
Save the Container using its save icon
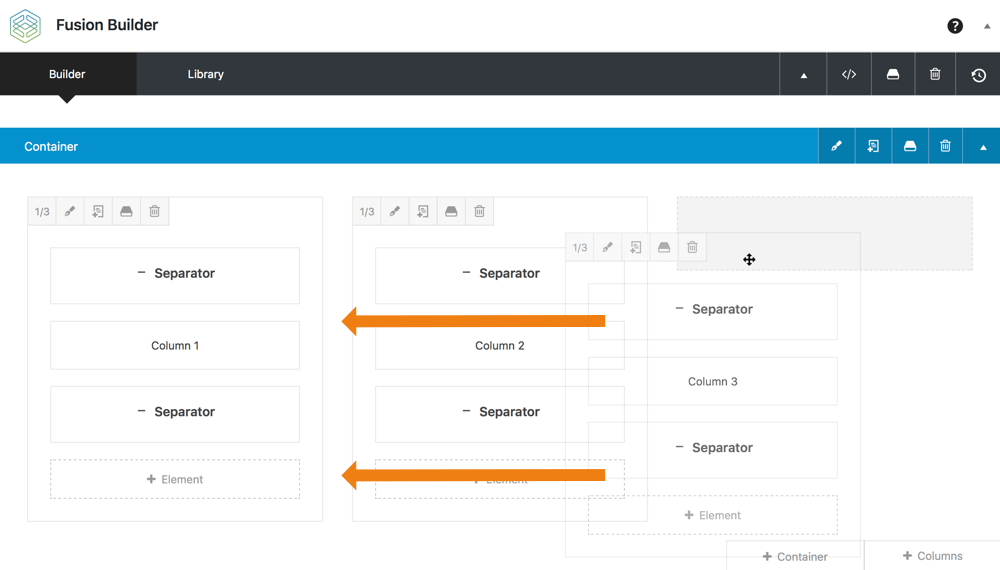coord(909,147)
